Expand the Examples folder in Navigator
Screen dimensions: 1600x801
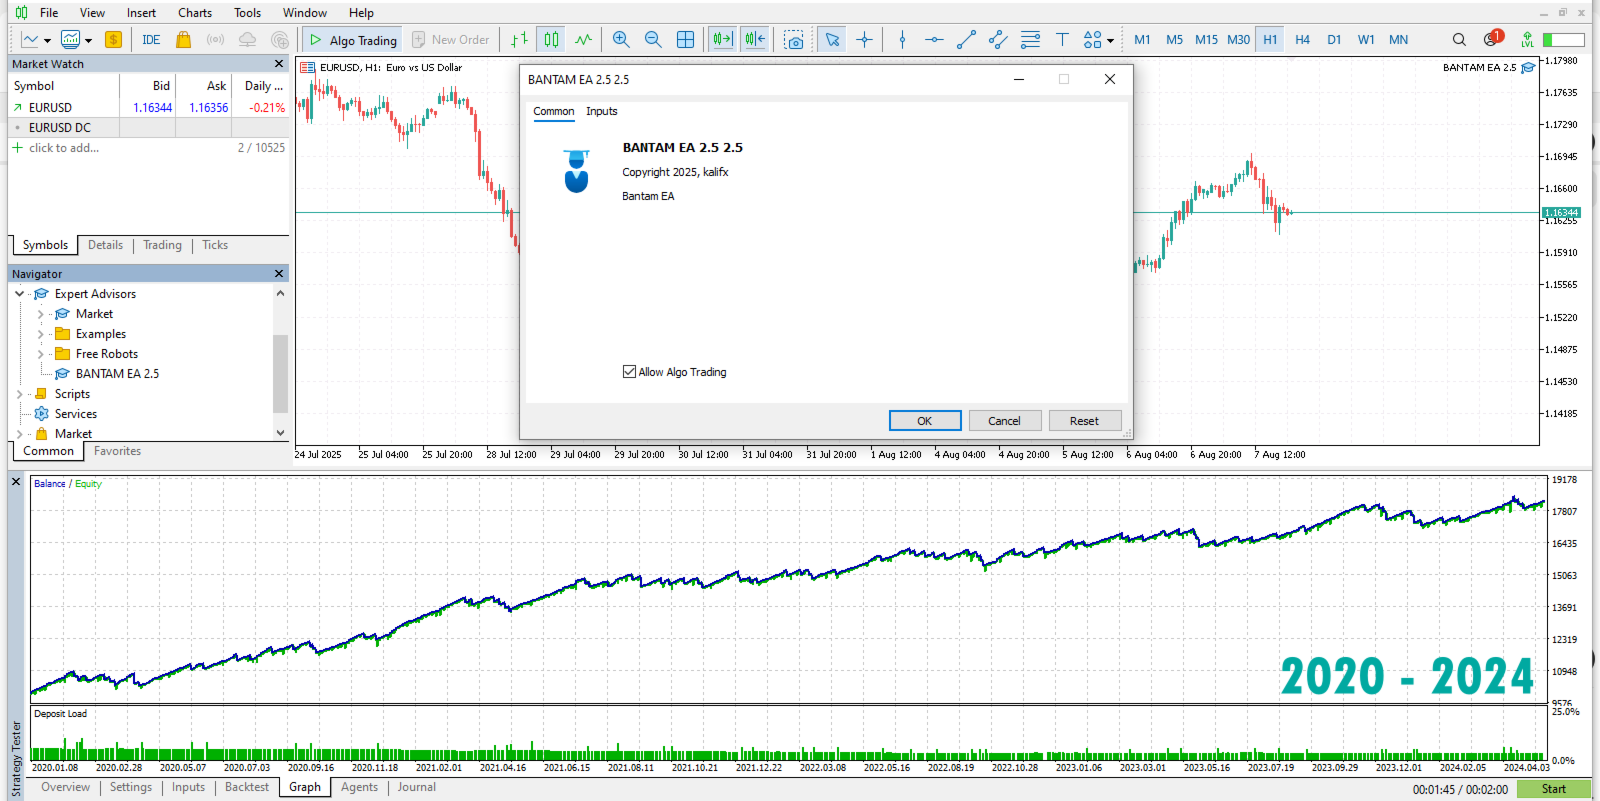coord(40,334)
